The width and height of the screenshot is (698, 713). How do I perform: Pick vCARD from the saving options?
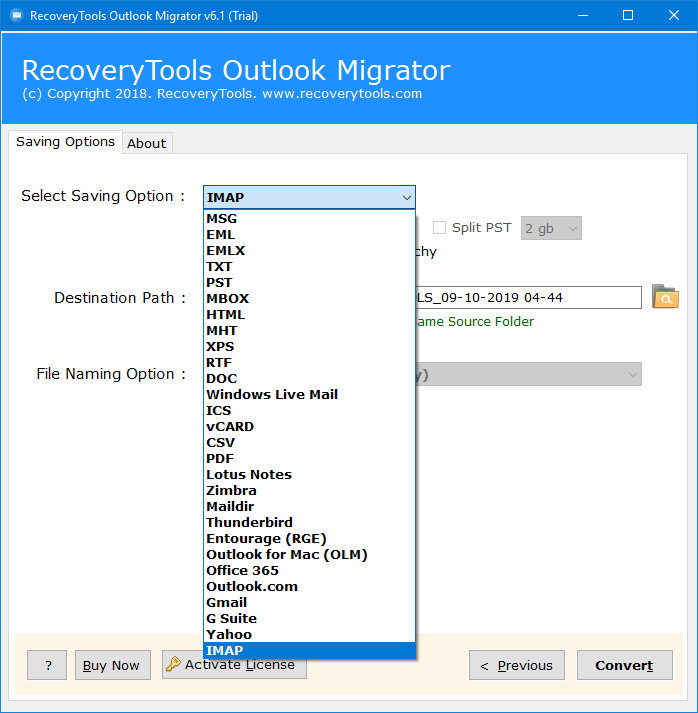tap(309, 427)
